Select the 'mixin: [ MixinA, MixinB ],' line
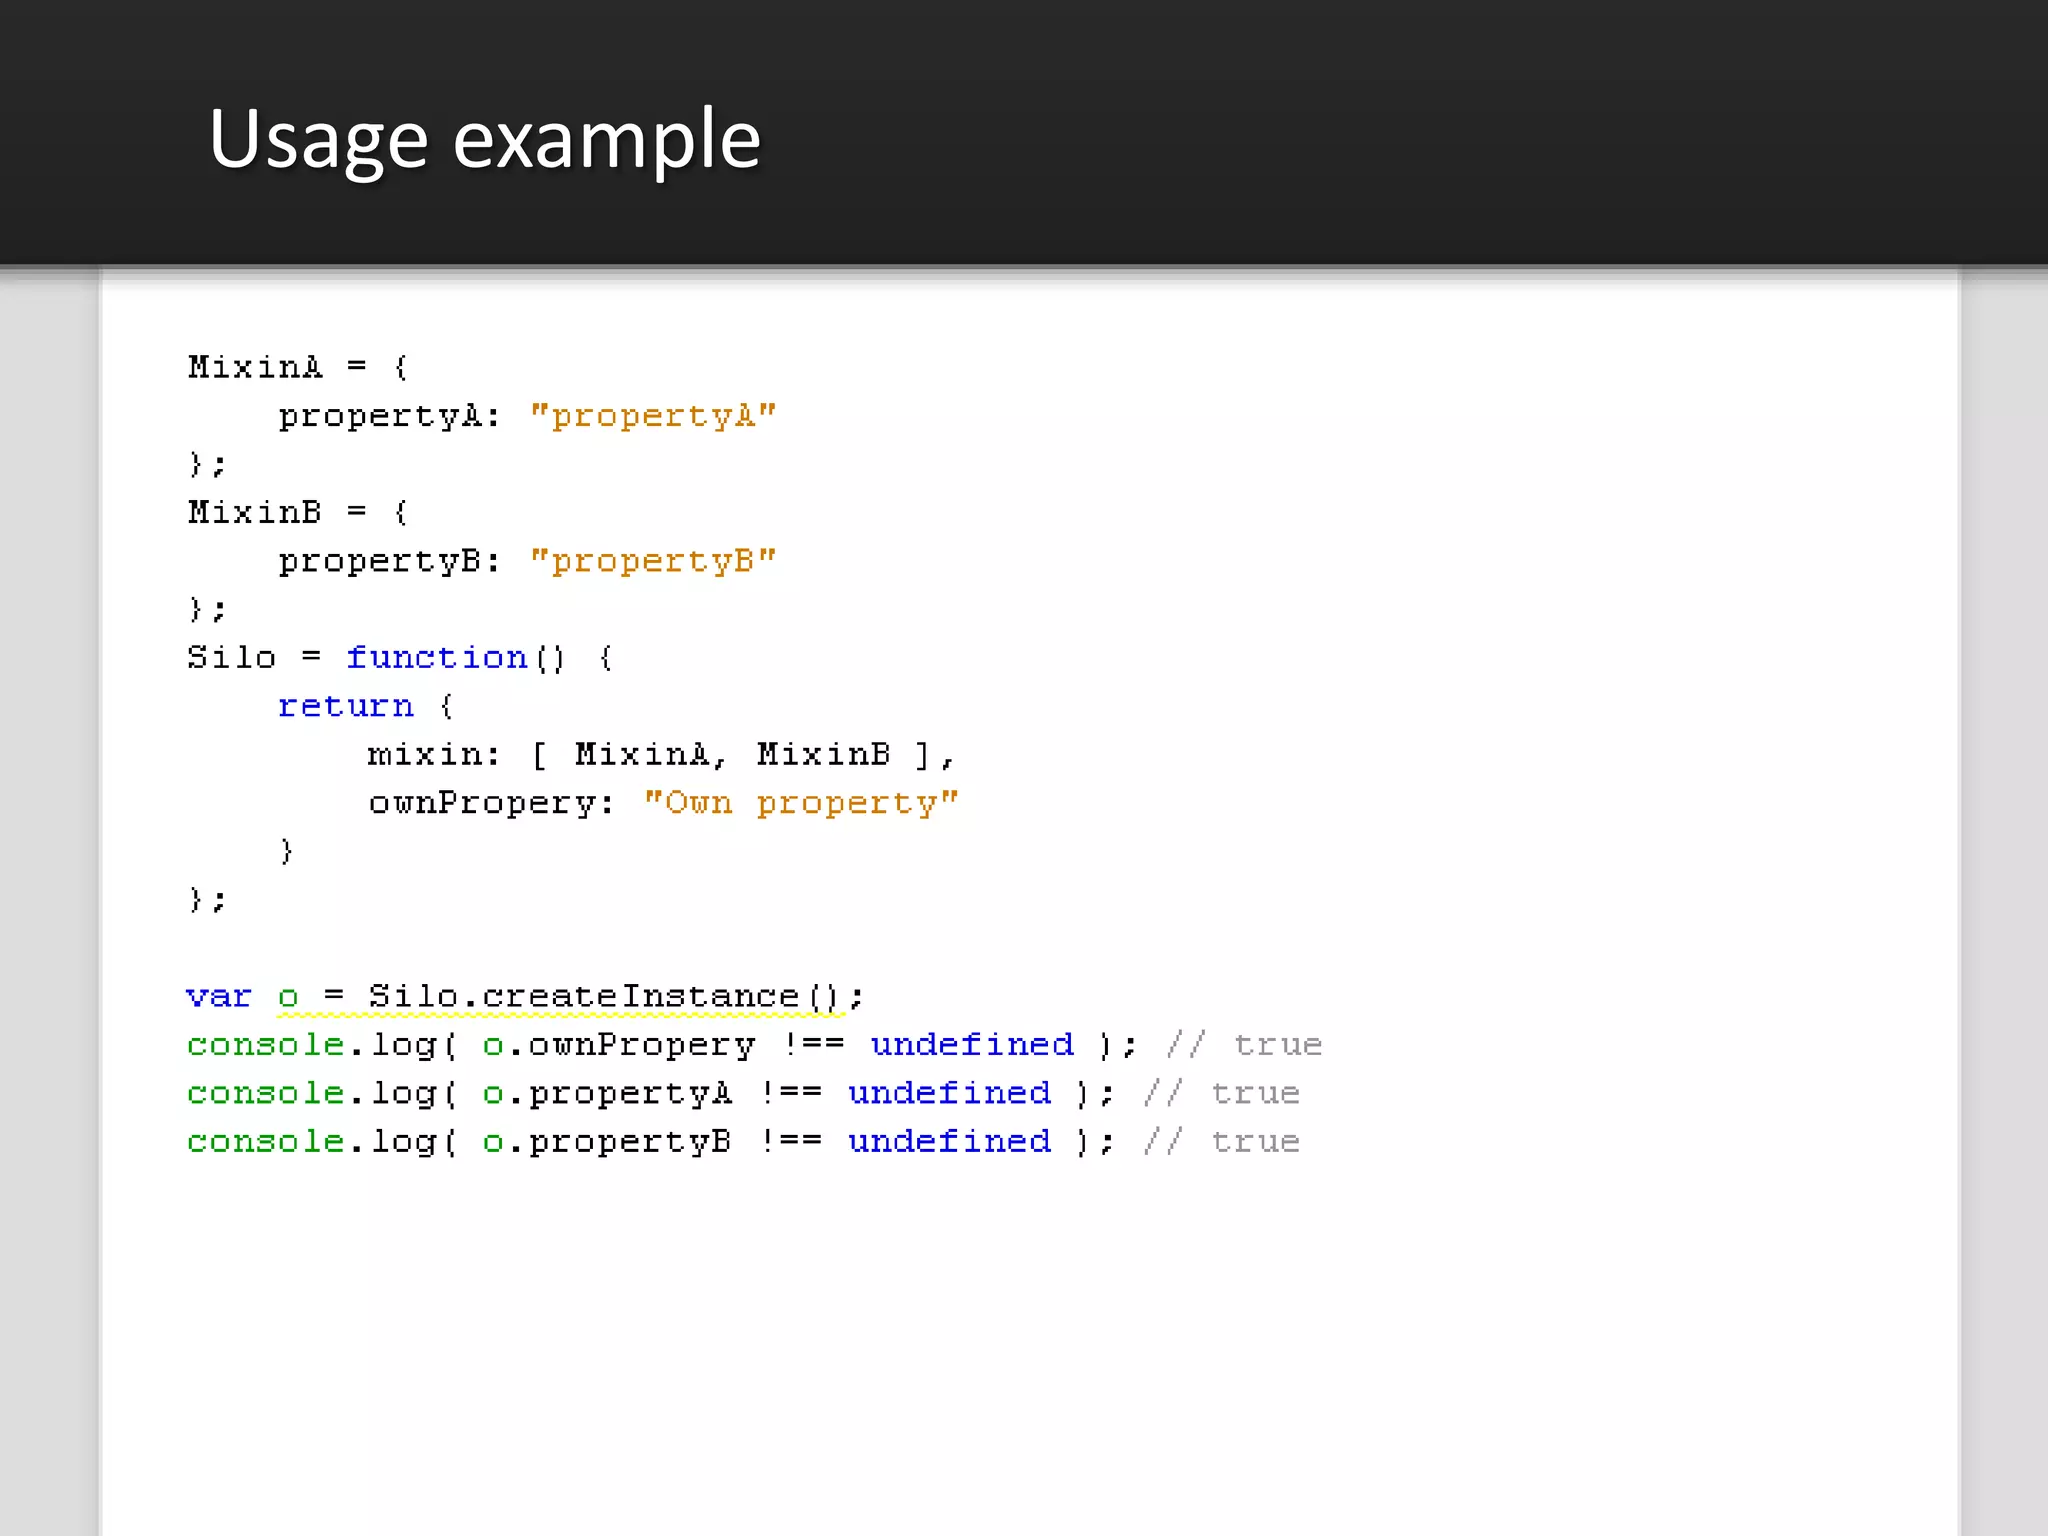2048x1536 pixels. click(661, 754)
